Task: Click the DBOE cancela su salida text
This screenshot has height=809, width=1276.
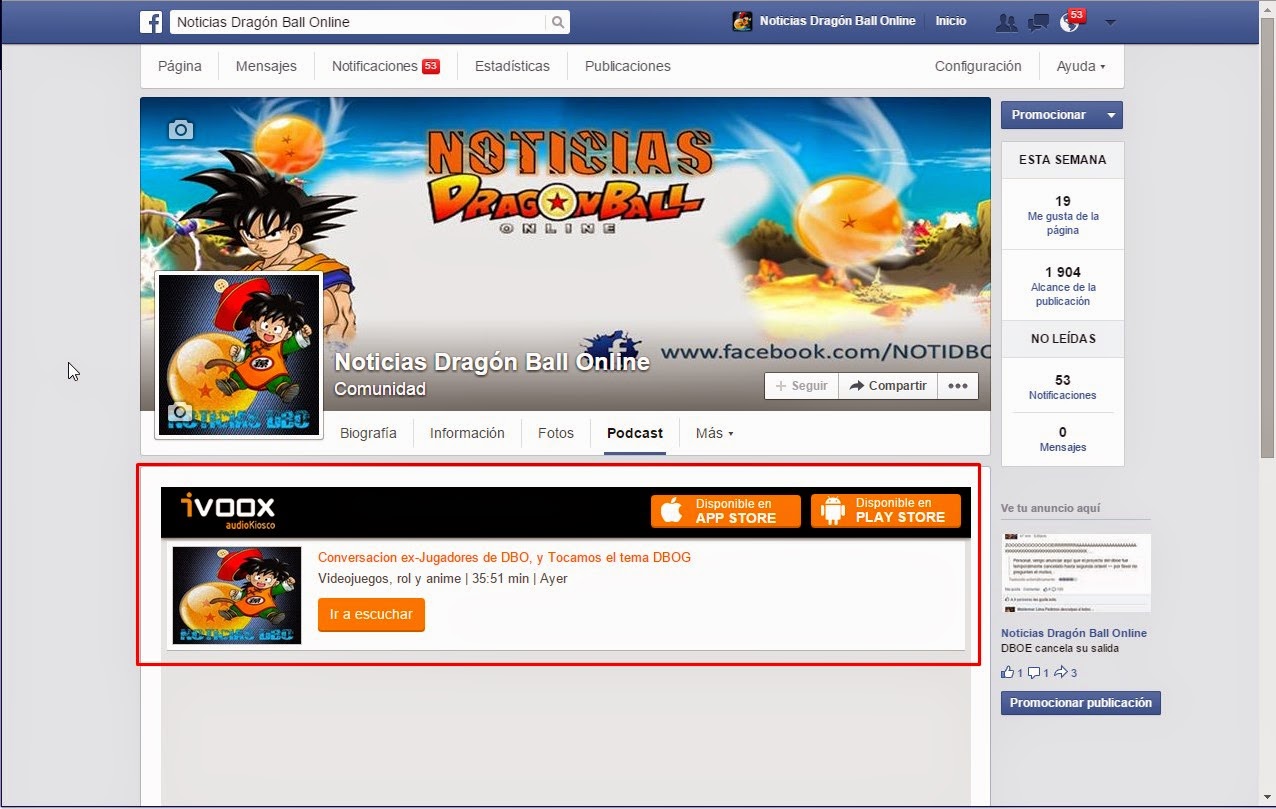Action: [1059, 648]
